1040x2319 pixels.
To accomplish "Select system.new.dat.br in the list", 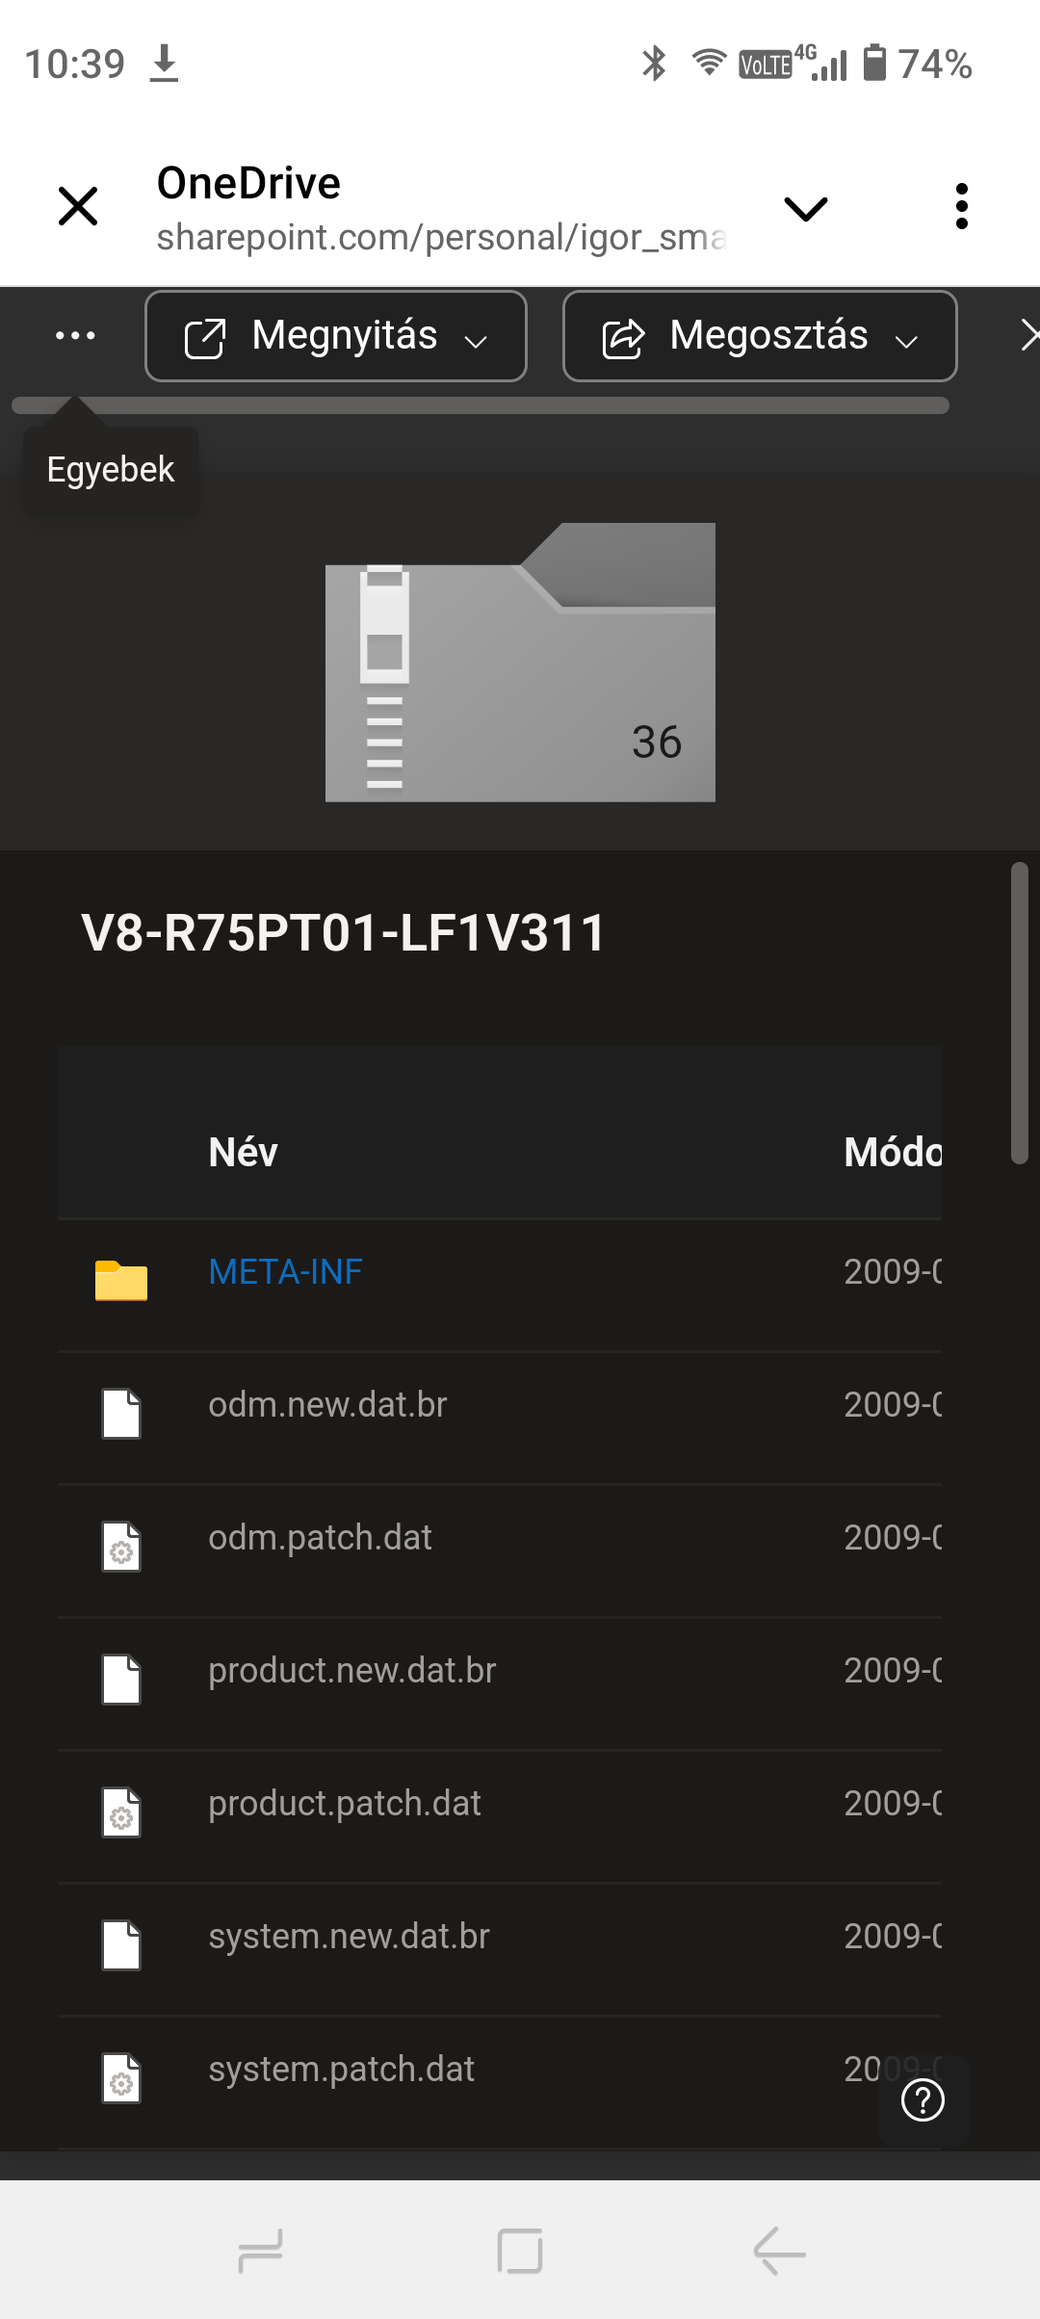I will (349, 1937).
